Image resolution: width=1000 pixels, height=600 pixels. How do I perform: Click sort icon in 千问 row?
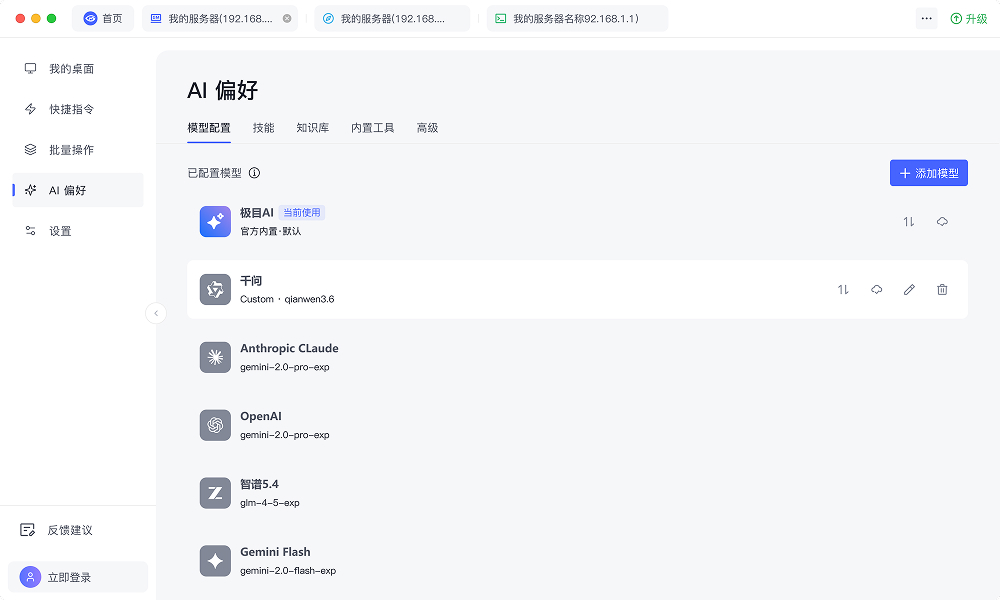[843, 289]
